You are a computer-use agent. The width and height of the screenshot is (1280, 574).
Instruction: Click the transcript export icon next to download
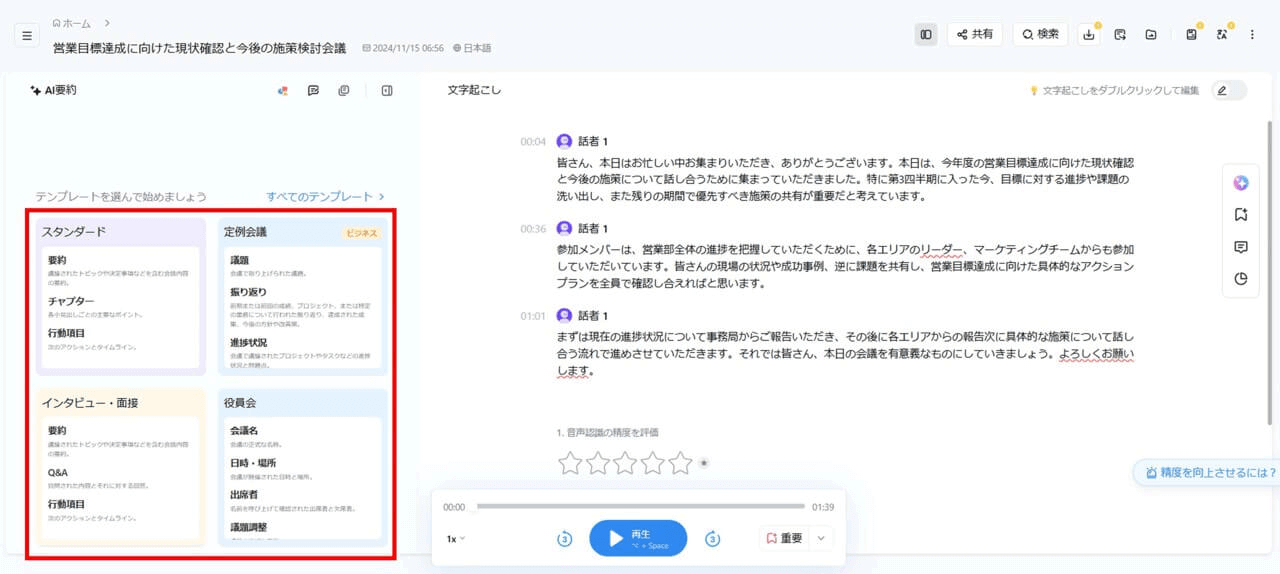click(1120, 34)
